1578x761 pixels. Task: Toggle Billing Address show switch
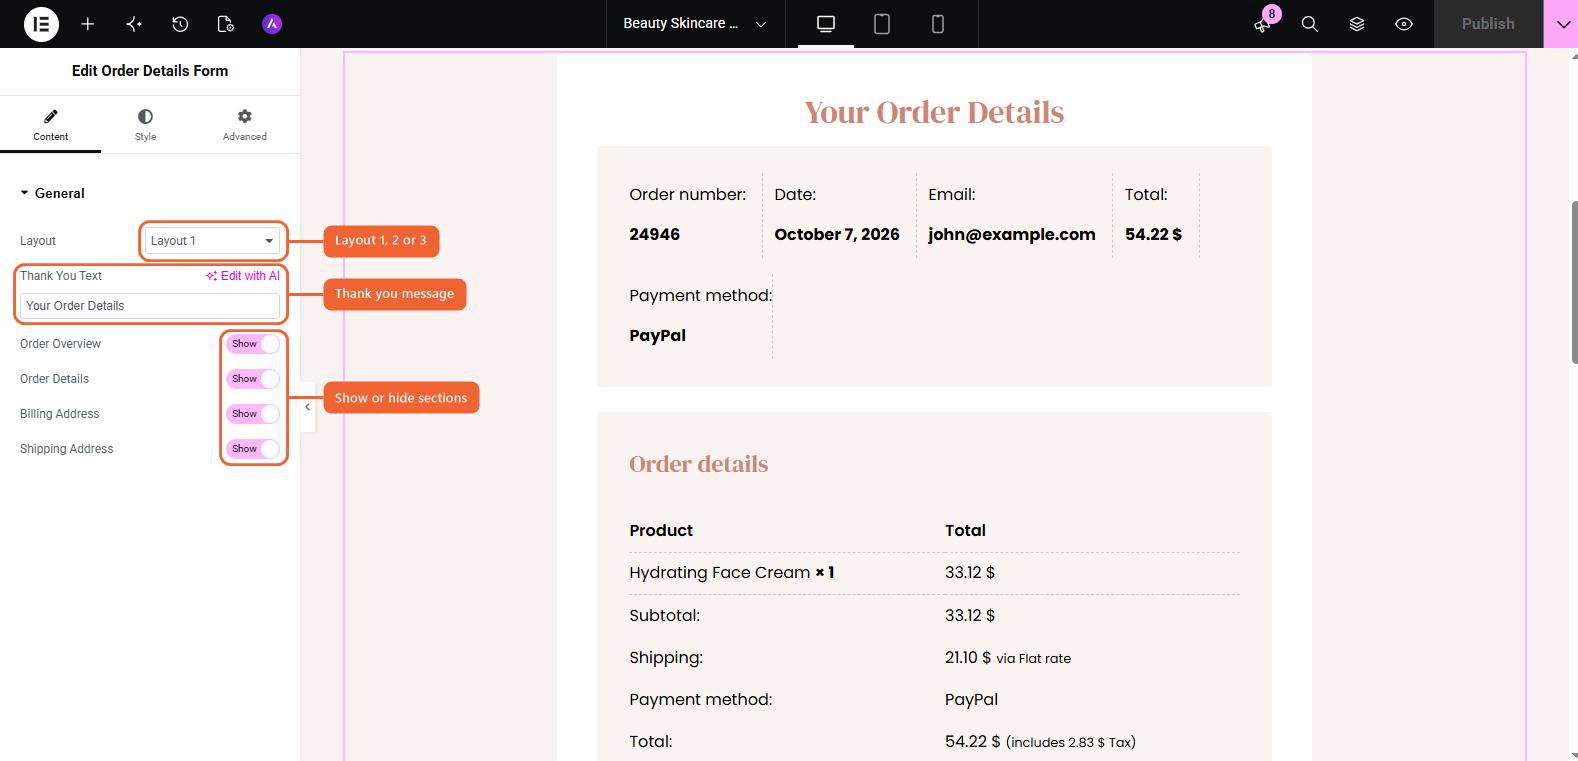(x=253, y=414)
